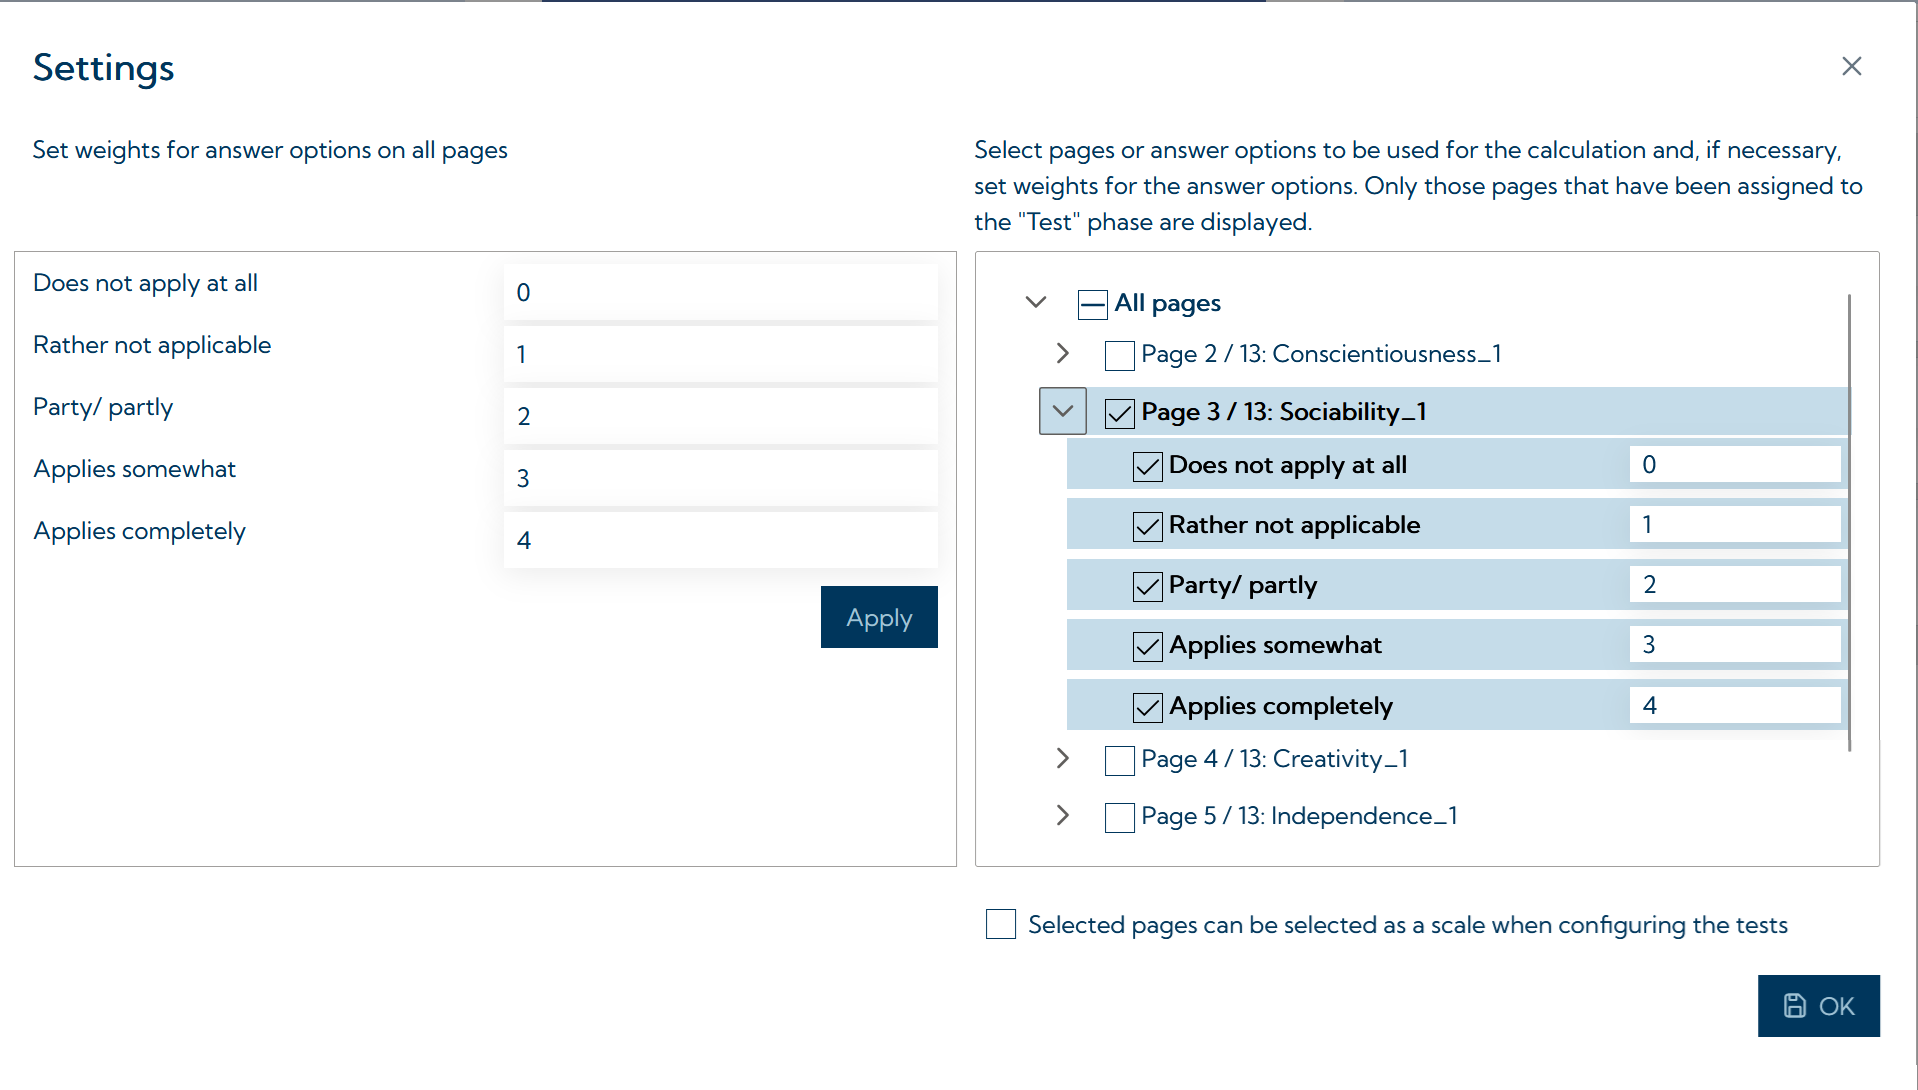Expand Page 2 / 13: Conscientiousness_1
Image resolution: width=1918 pixels, height=1090 pixels.
click(1062, 353)
